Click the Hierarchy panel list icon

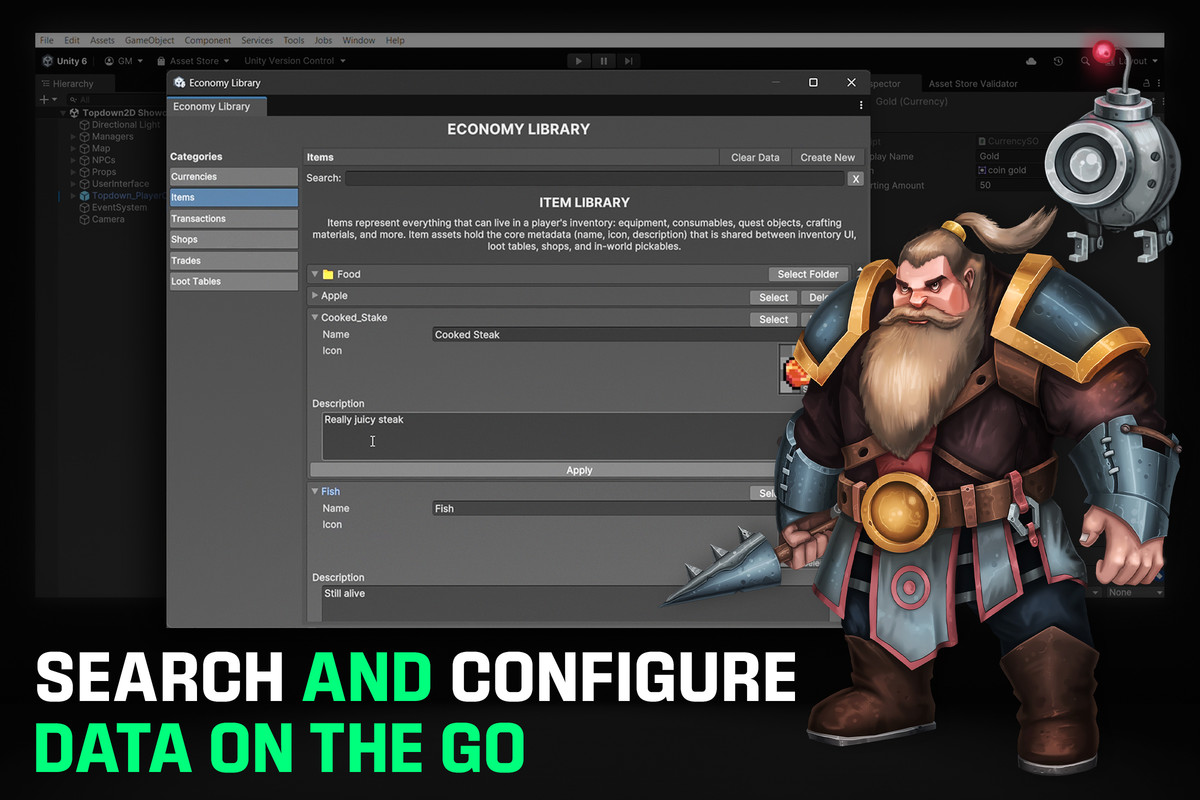point(46,84)
